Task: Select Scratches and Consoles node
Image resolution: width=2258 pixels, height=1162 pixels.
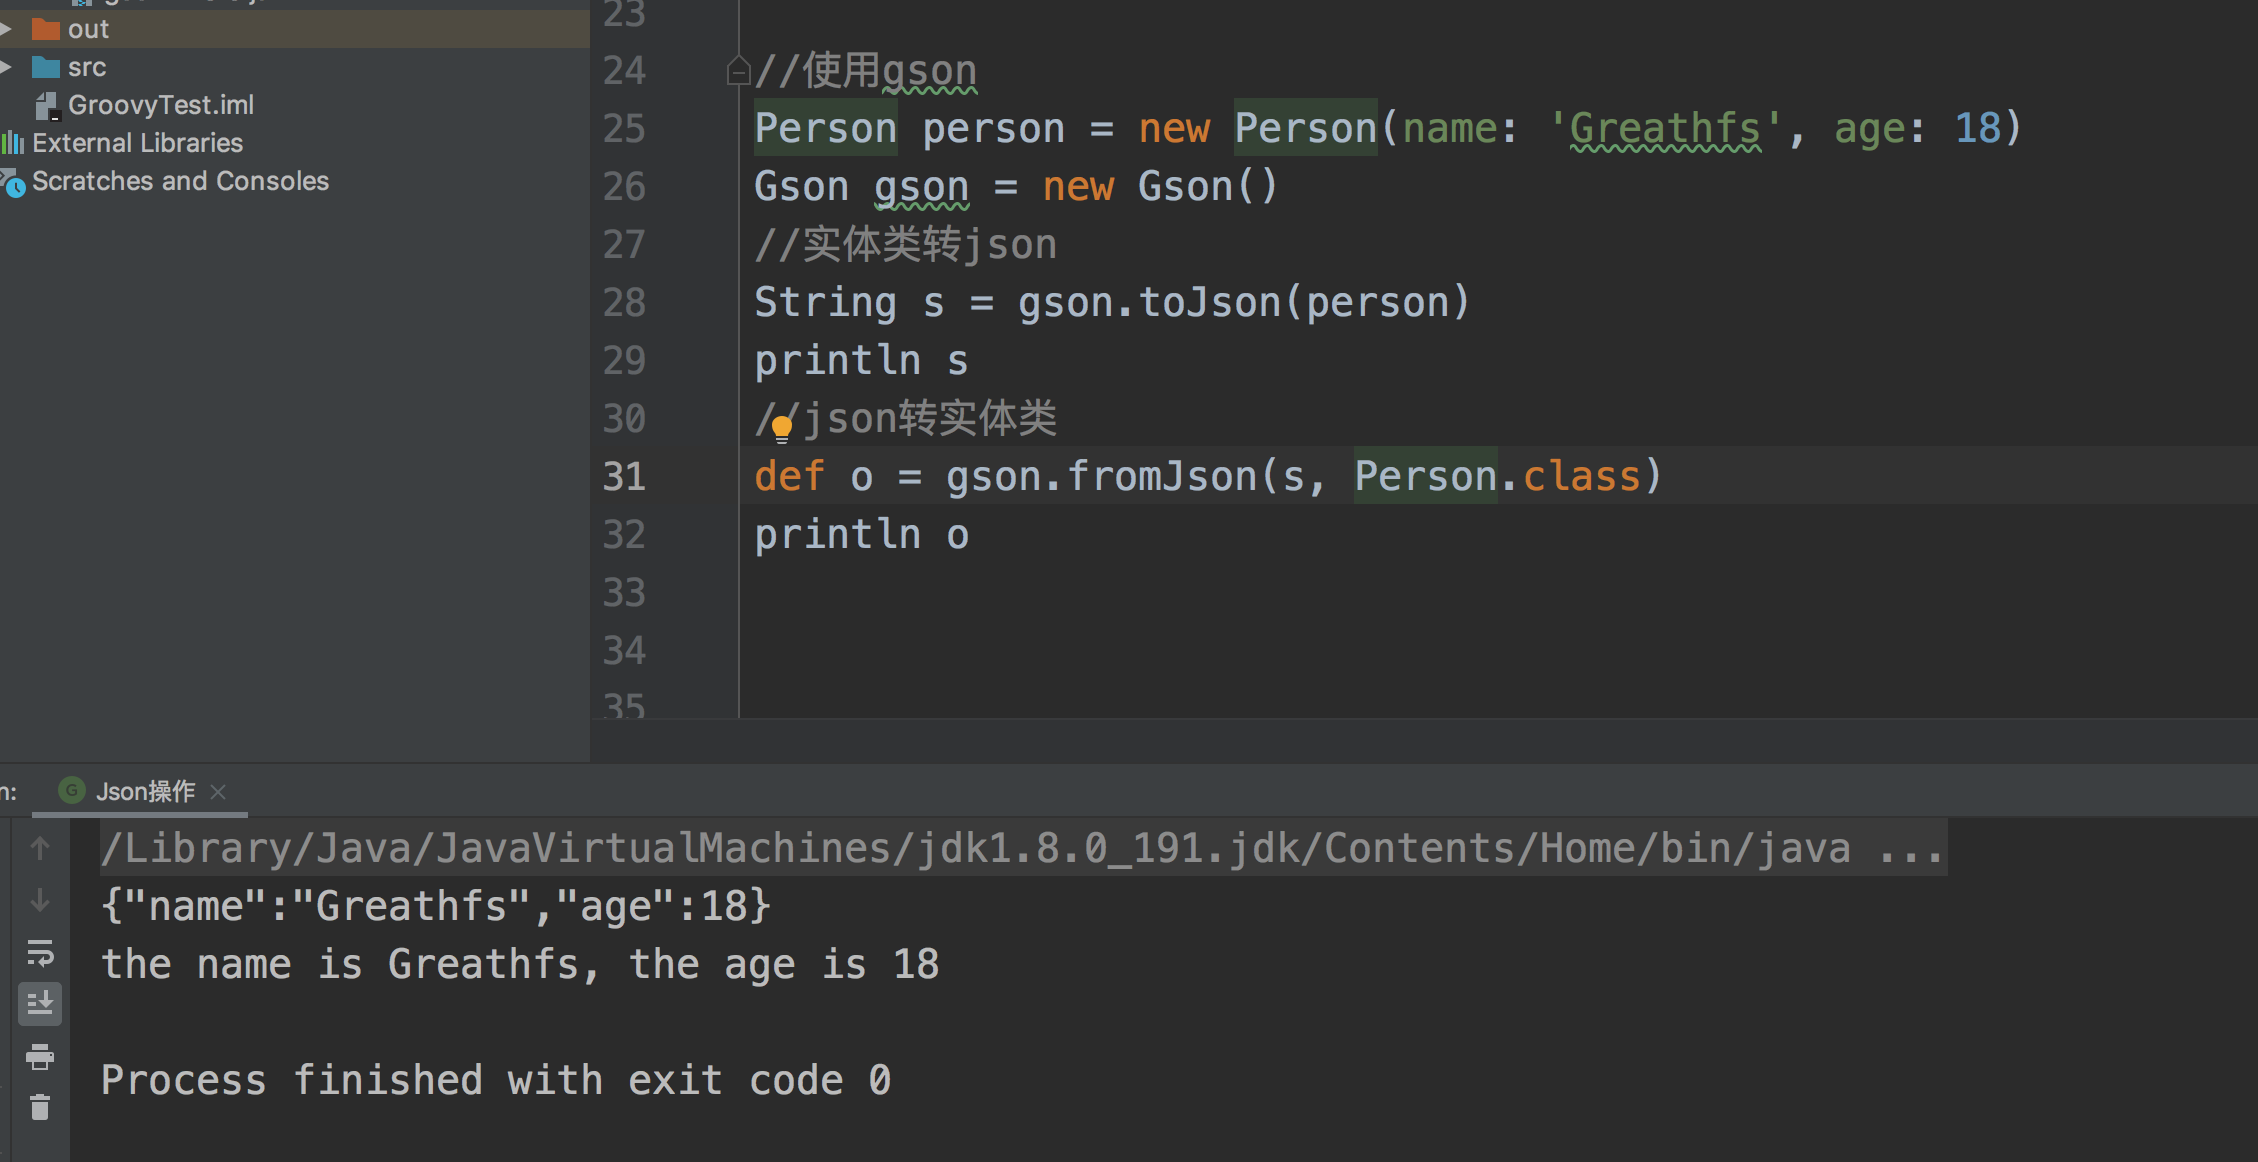Action: click(180, 181)
